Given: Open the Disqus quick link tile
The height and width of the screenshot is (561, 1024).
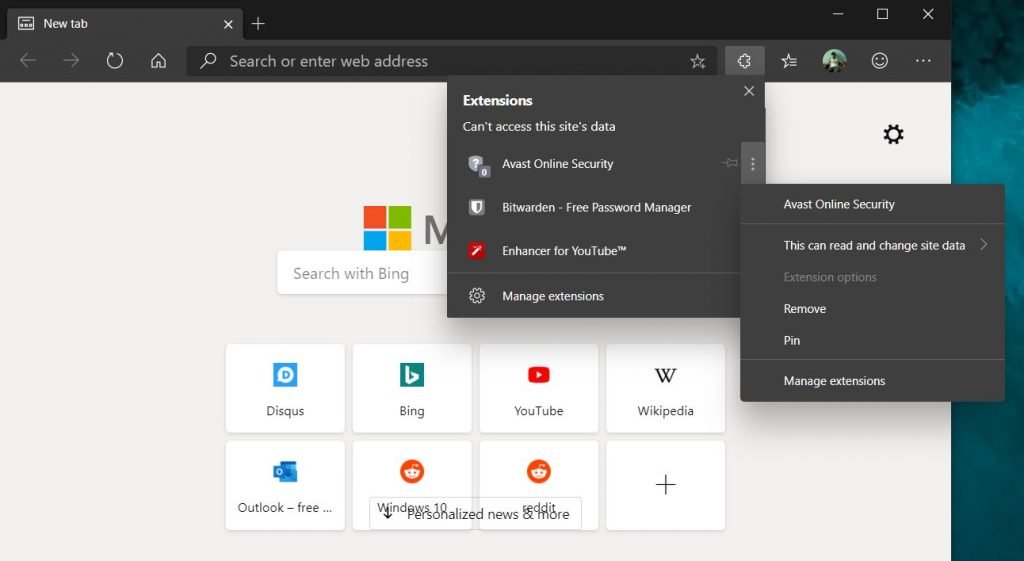Looking at the screenshot, I should (285, 388).
